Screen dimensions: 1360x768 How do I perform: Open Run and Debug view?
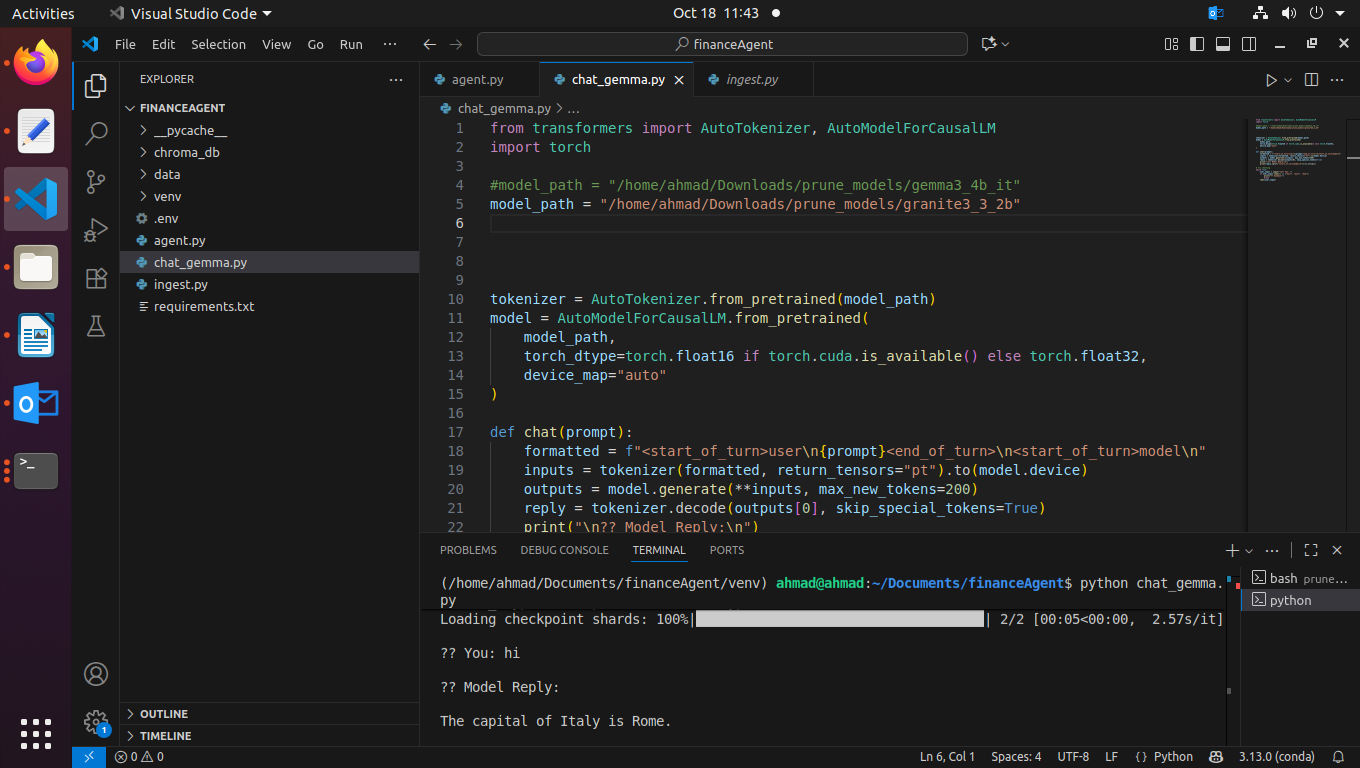point(96,230)
